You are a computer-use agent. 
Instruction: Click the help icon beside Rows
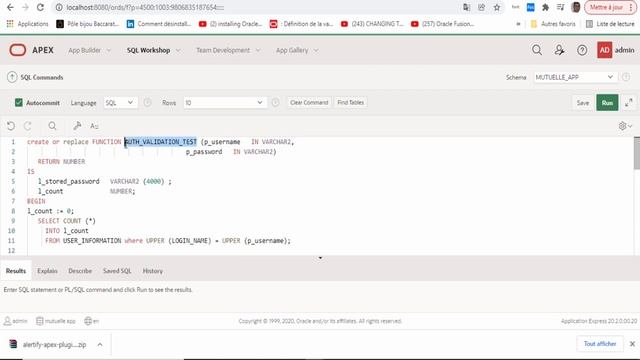276,102
